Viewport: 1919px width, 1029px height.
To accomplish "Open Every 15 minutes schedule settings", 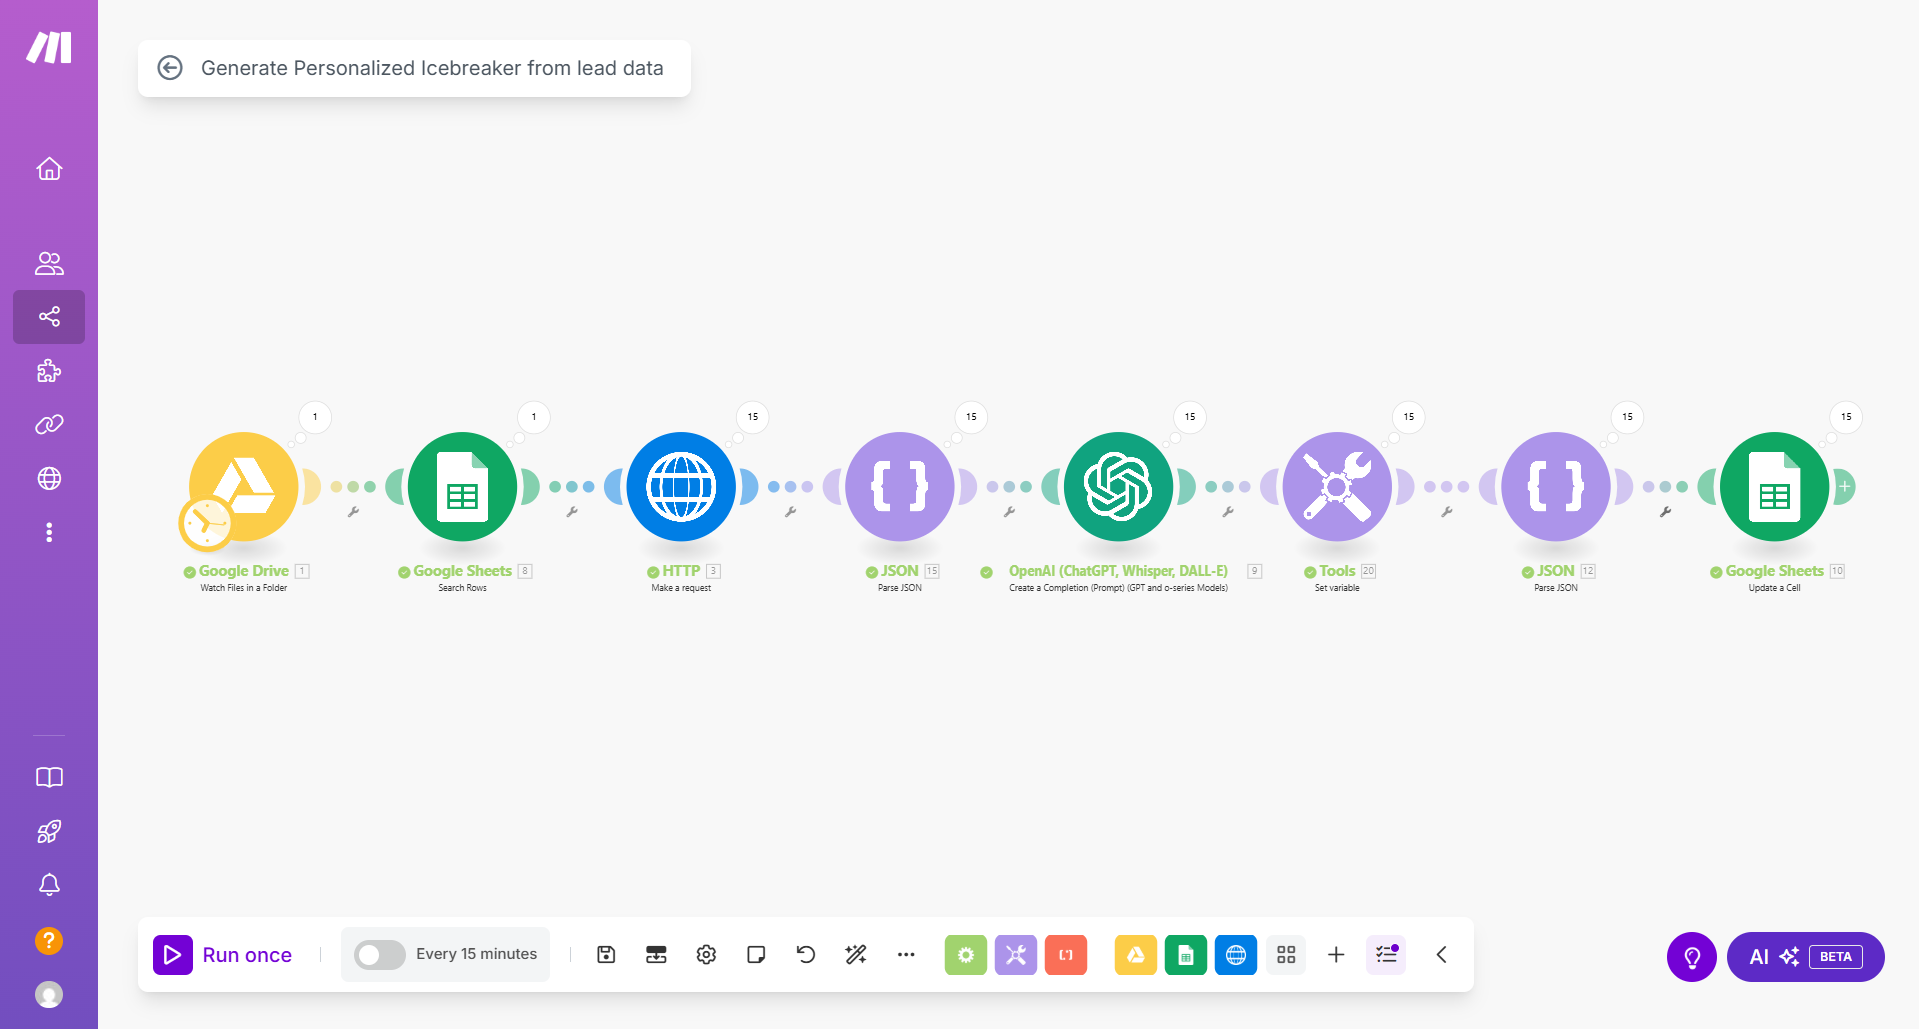I will (x=476, y=954).
